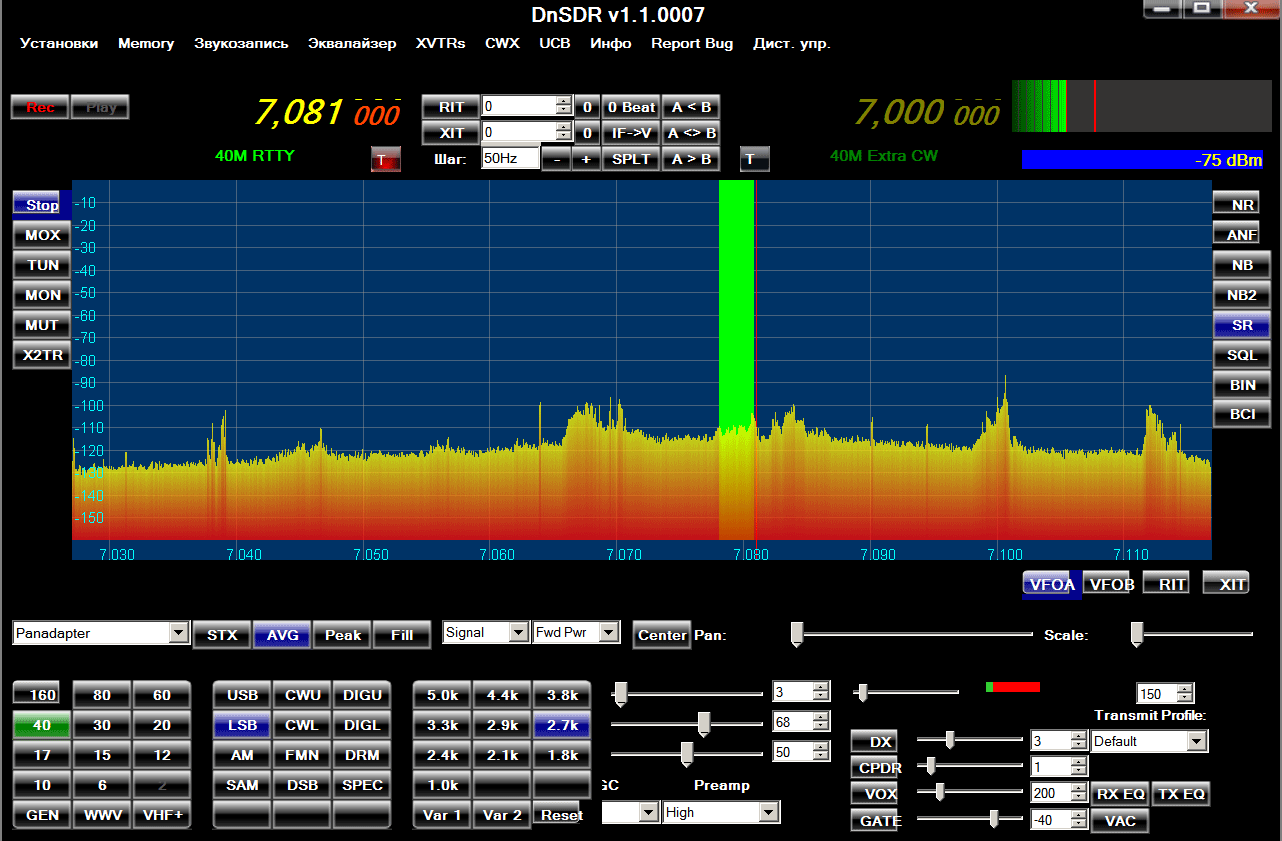Click the Scale slider handle
Image resolution: width=1282 pixels, height=841 pixels.
point(1137,634)
